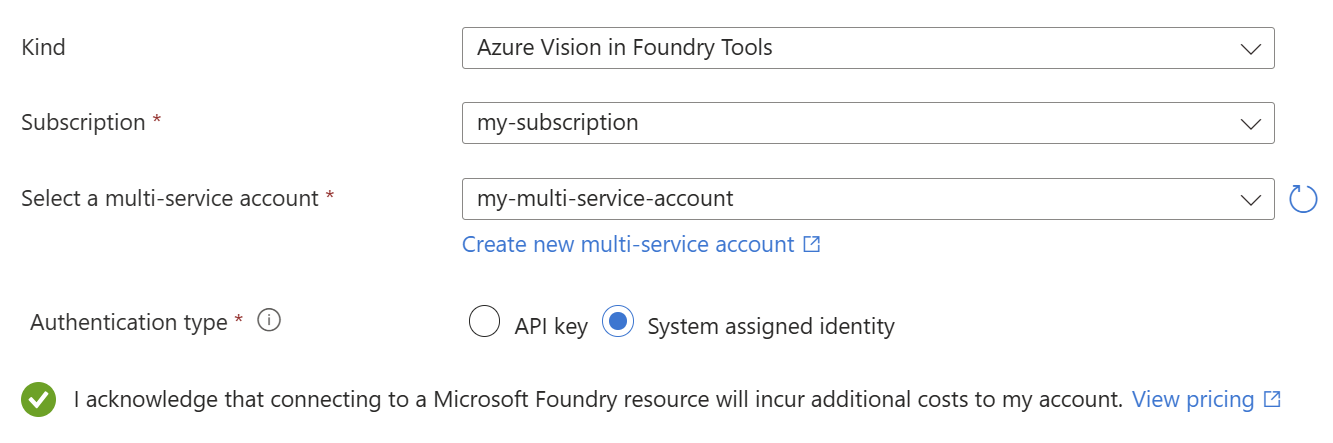Click the API key option label
Image resolution: width=1333 pixels, height=443 pixels.
coord(551,326)
